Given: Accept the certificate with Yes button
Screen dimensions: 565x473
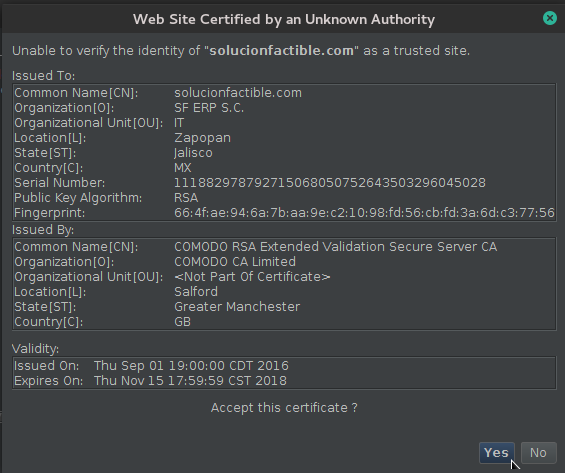Looking at the screenshot, I should [497, 452].
